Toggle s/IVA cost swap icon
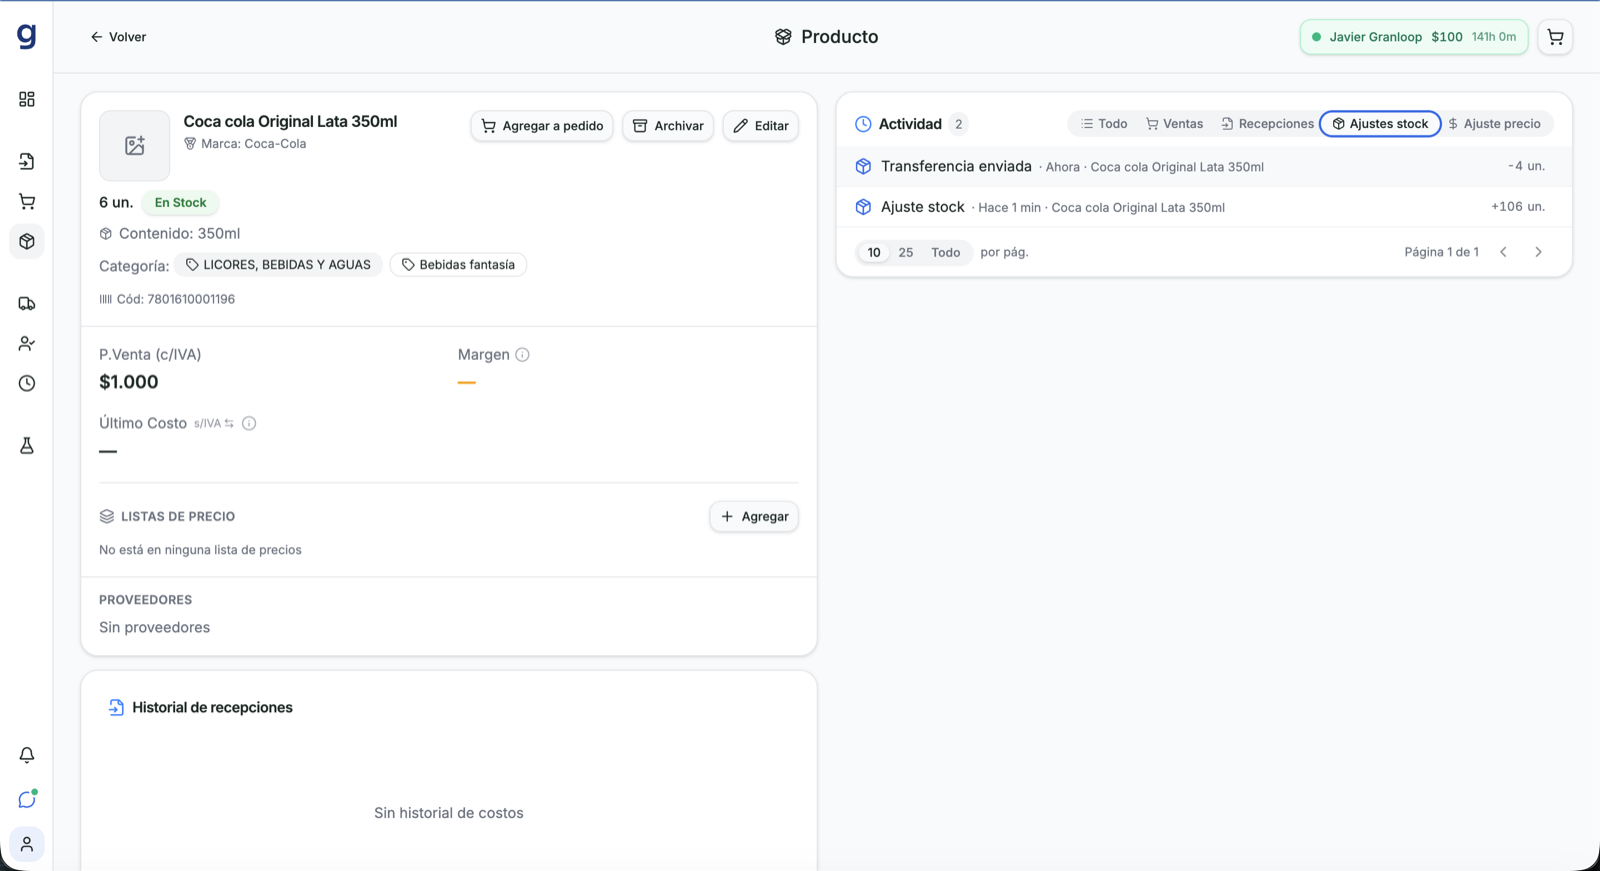The width and height of the screenshot is (1600, 871). click(229, 424)
